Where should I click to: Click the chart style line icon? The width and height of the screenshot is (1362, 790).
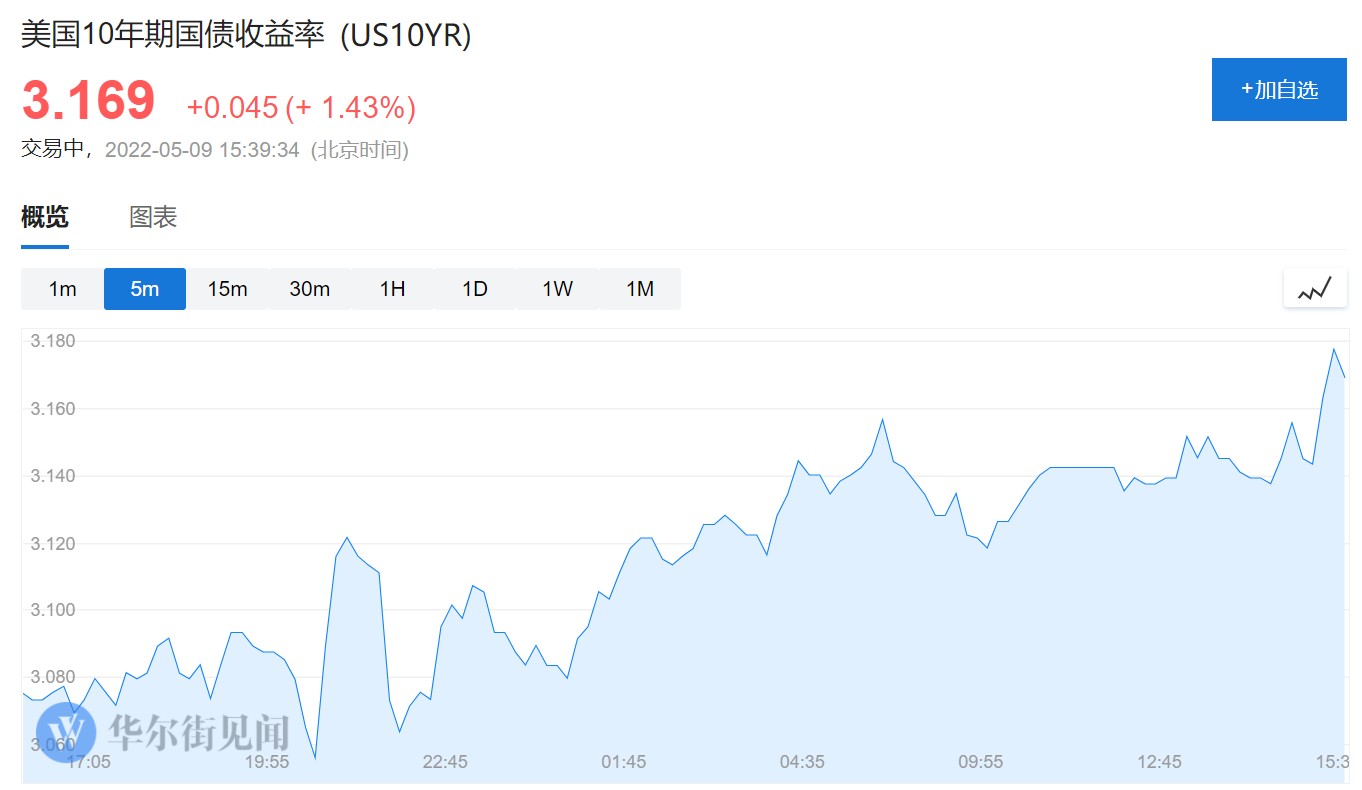(1314, 290)
